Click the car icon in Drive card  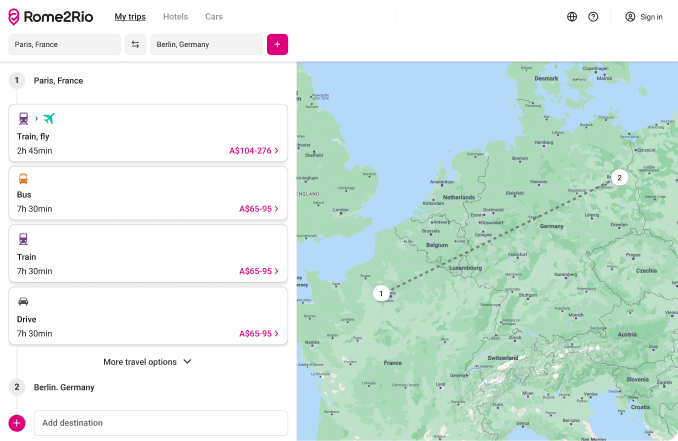coord(23,301)
